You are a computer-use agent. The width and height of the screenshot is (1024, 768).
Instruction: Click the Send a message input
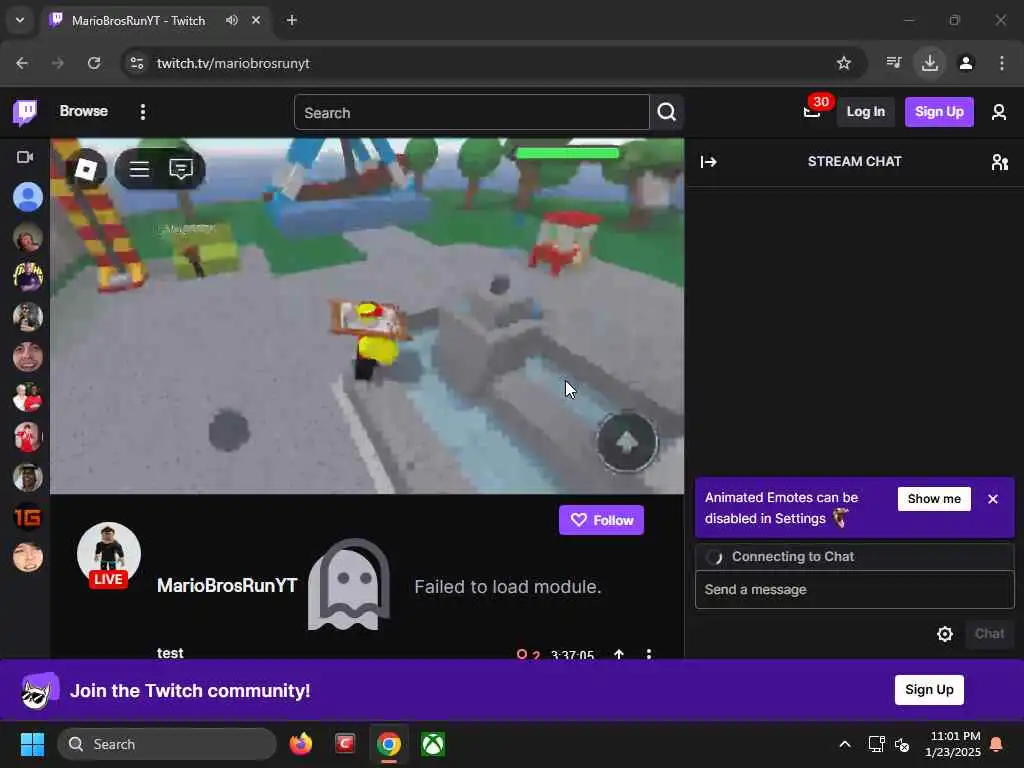[x=854, y=590]
